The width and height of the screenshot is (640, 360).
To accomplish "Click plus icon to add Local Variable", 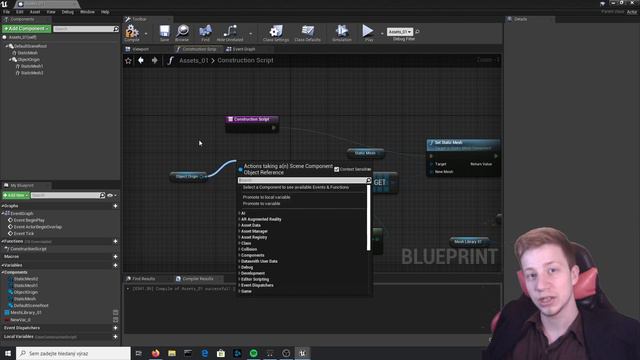I will pyautogui.click(x=115, y=337).
